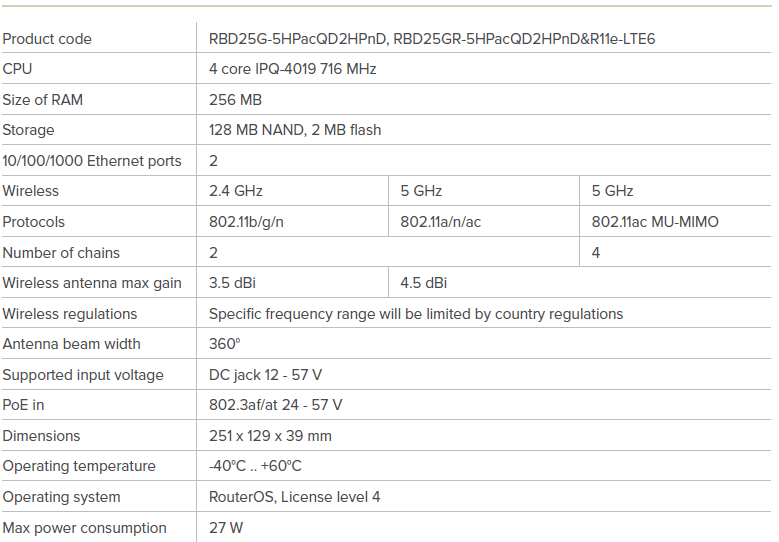Screen dimensions: 779x542
Task: Select the 802.11a/n/ac protocols cell
Action: point(440,222)
